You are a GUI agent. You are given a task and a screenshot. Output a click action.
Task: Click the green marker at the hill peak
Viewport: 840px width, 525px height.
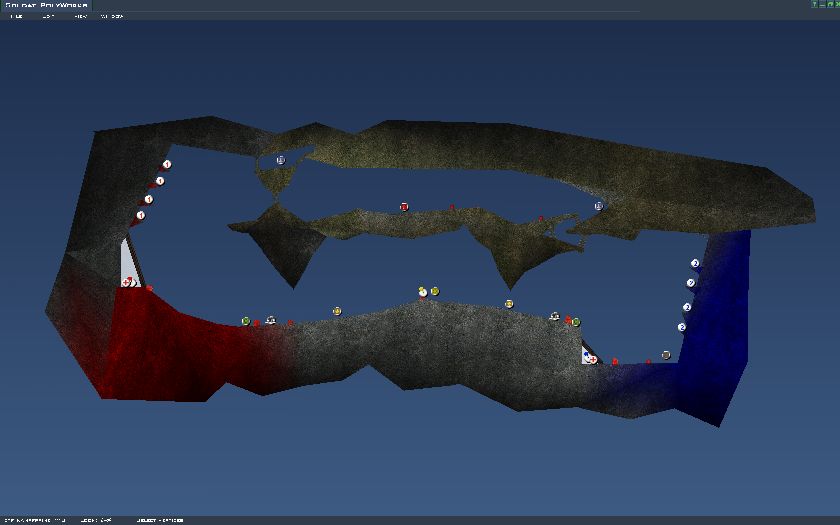tap(435, 291)
